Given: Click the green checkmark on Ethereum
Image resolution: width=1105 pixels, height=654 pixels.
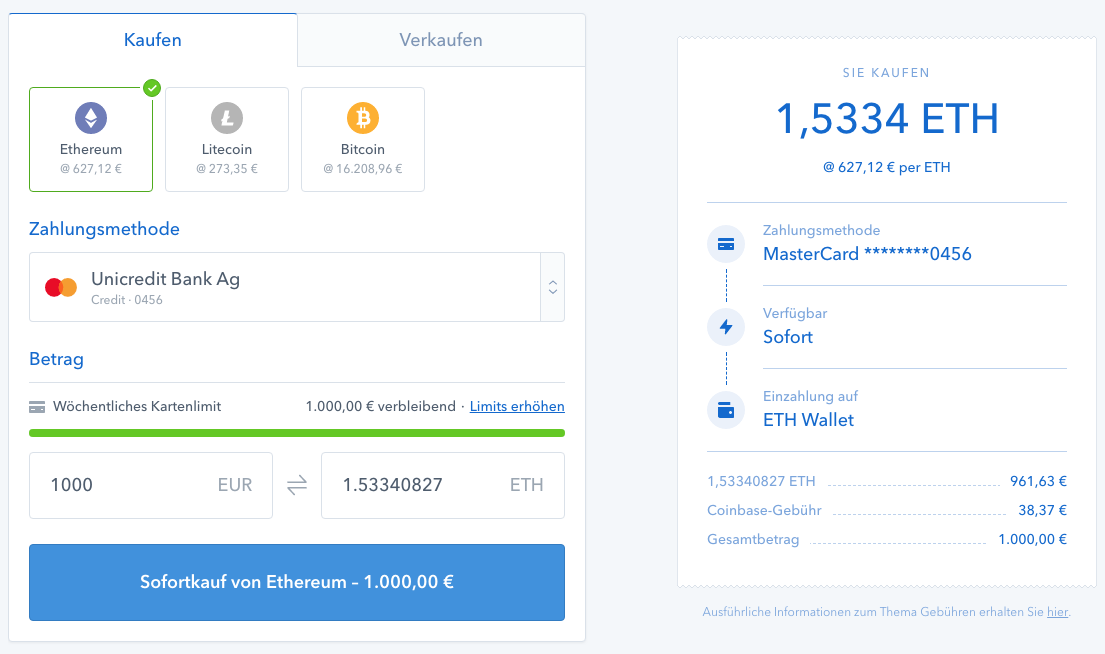Looking at the screenshot, I should click(x=152, y=88).
